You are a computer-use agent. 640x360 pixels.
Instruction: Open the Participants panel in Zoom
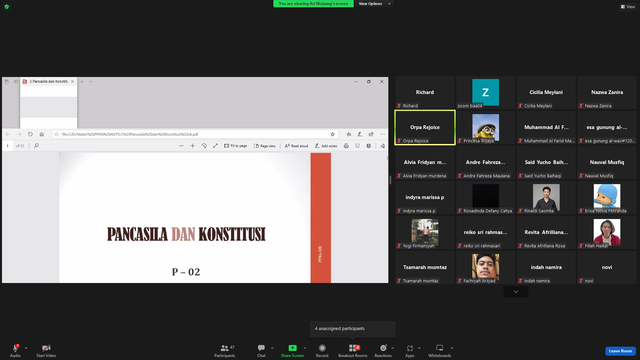tap(224, 351)
